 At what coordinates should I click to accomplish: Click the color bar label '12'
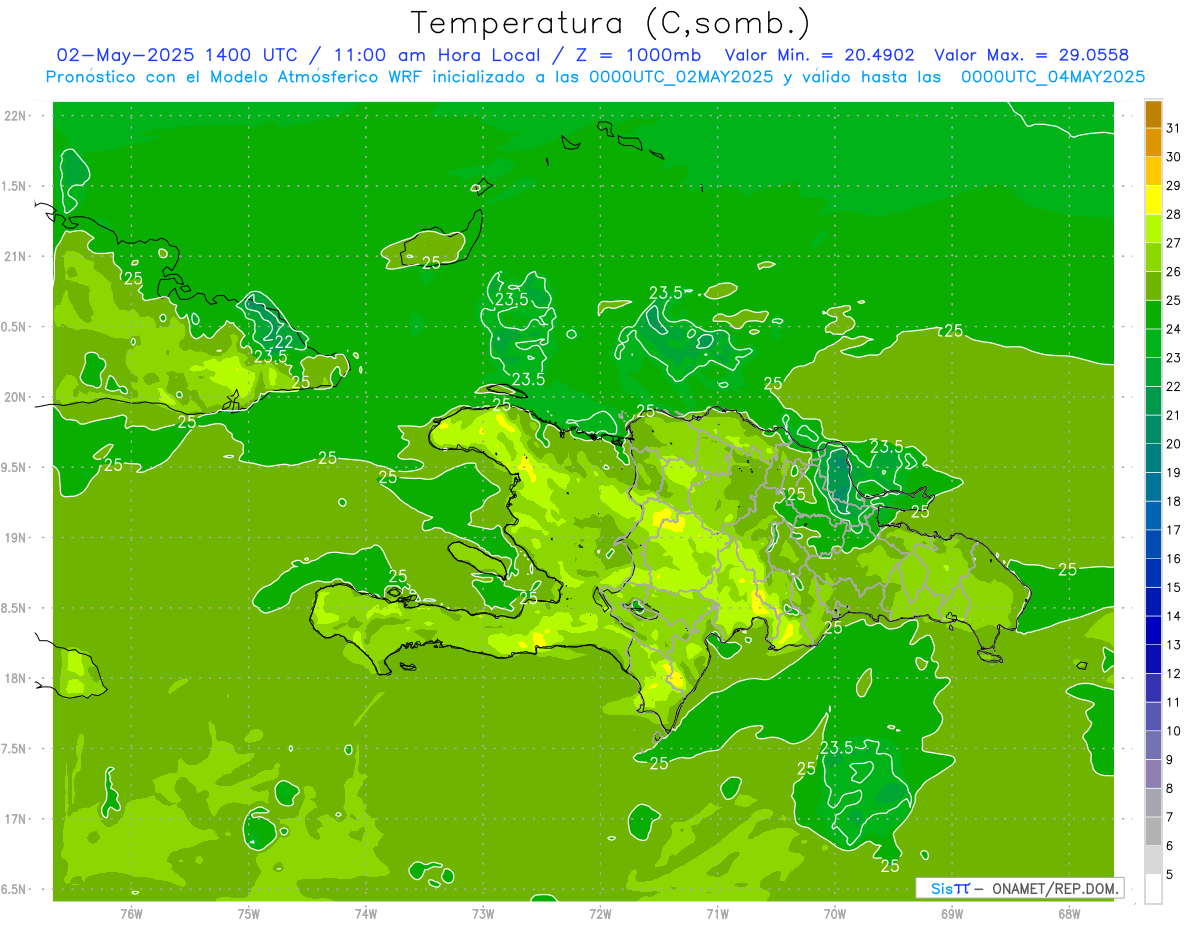[x=1173, y=673]
